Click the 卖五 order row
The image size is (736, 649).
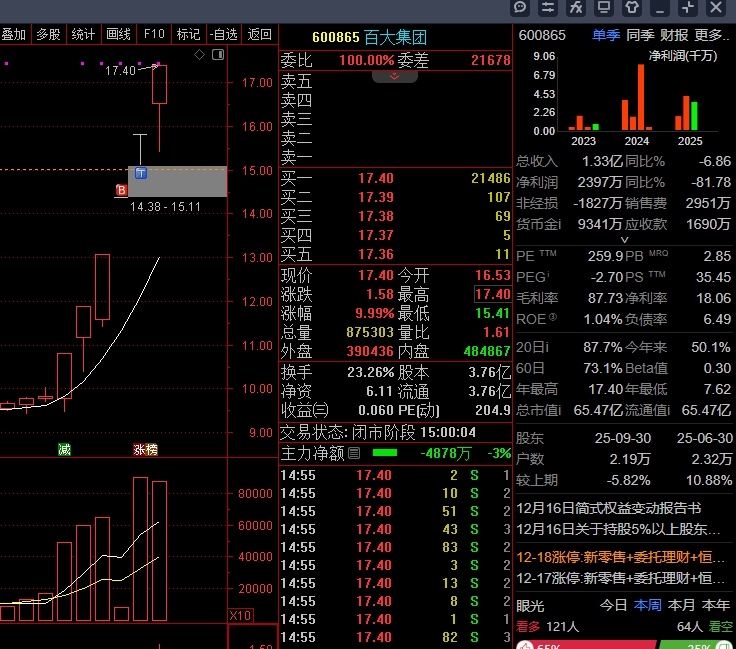pos(395,81)
